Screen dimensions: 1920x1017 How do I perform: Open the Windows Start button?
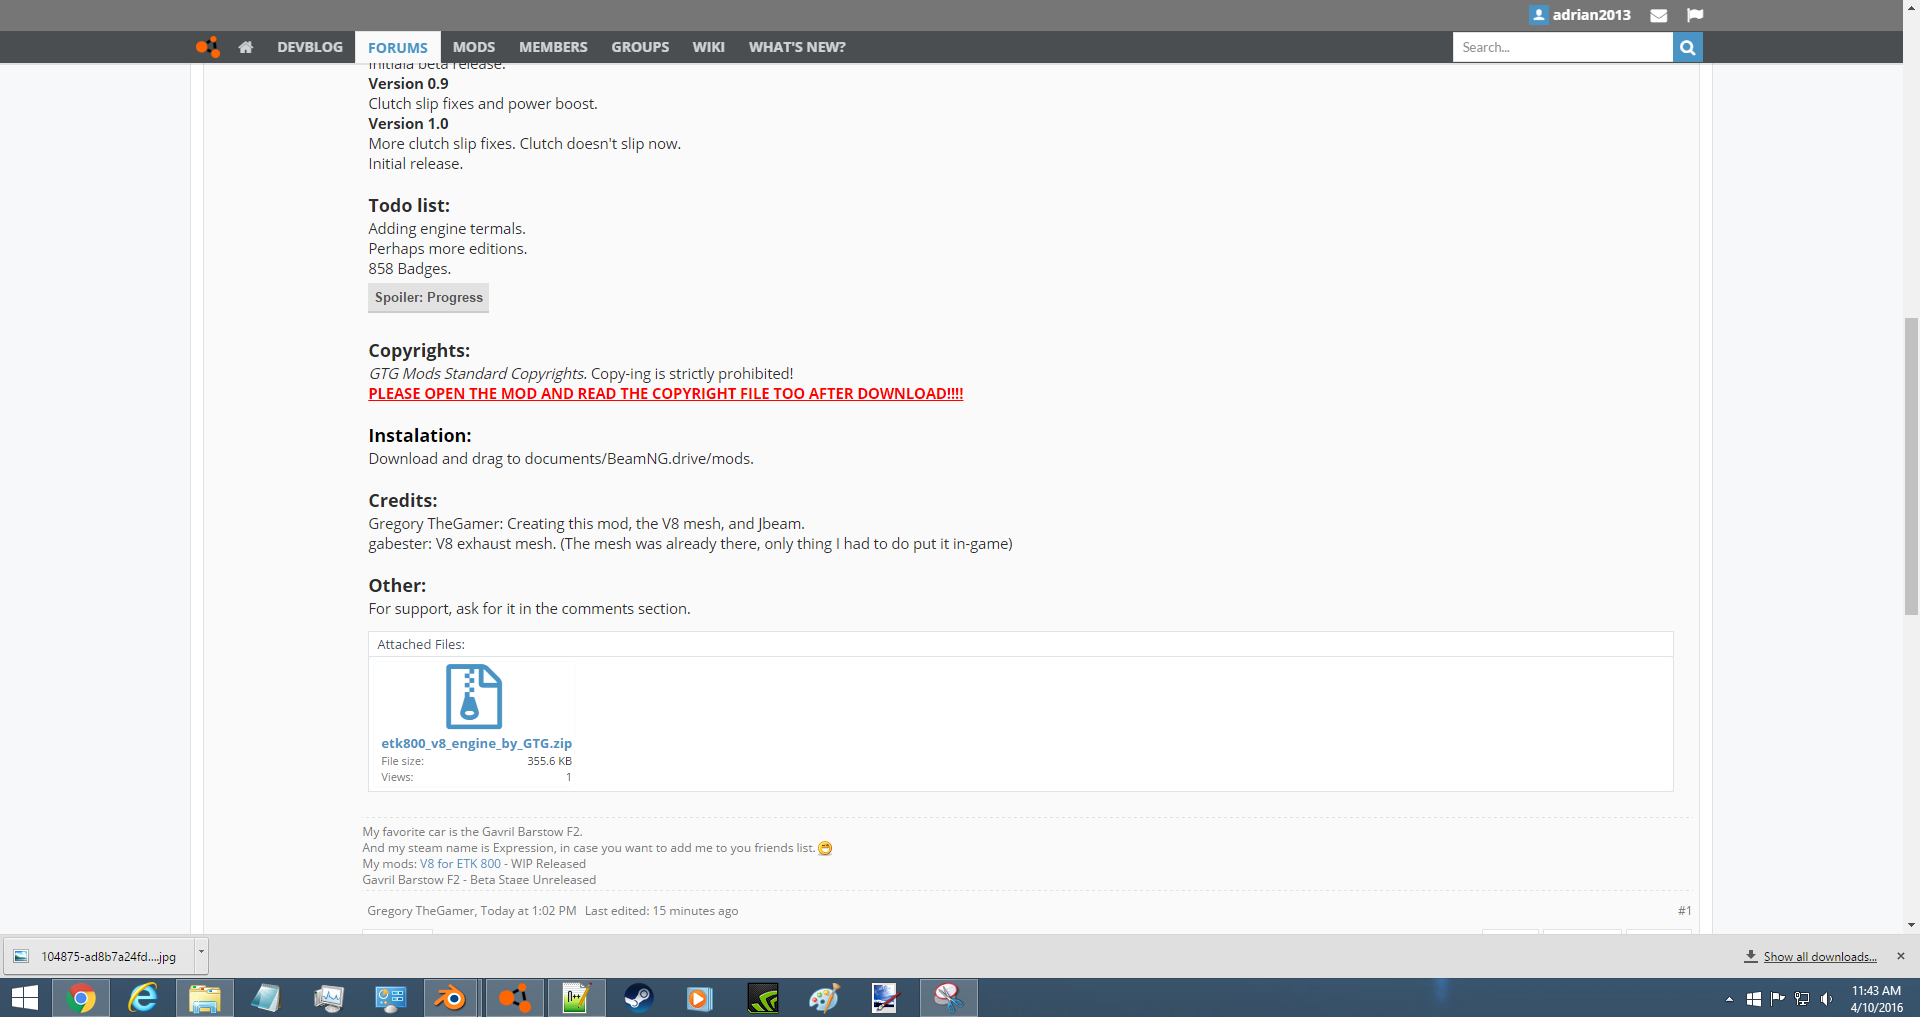24,998
